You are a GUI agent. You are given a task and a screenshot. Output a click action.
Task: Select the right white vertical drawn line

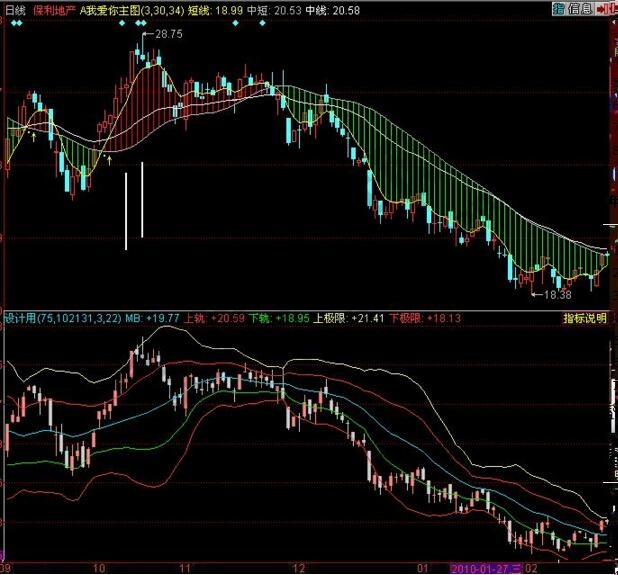pyautogui.click(x=142, y=200)
